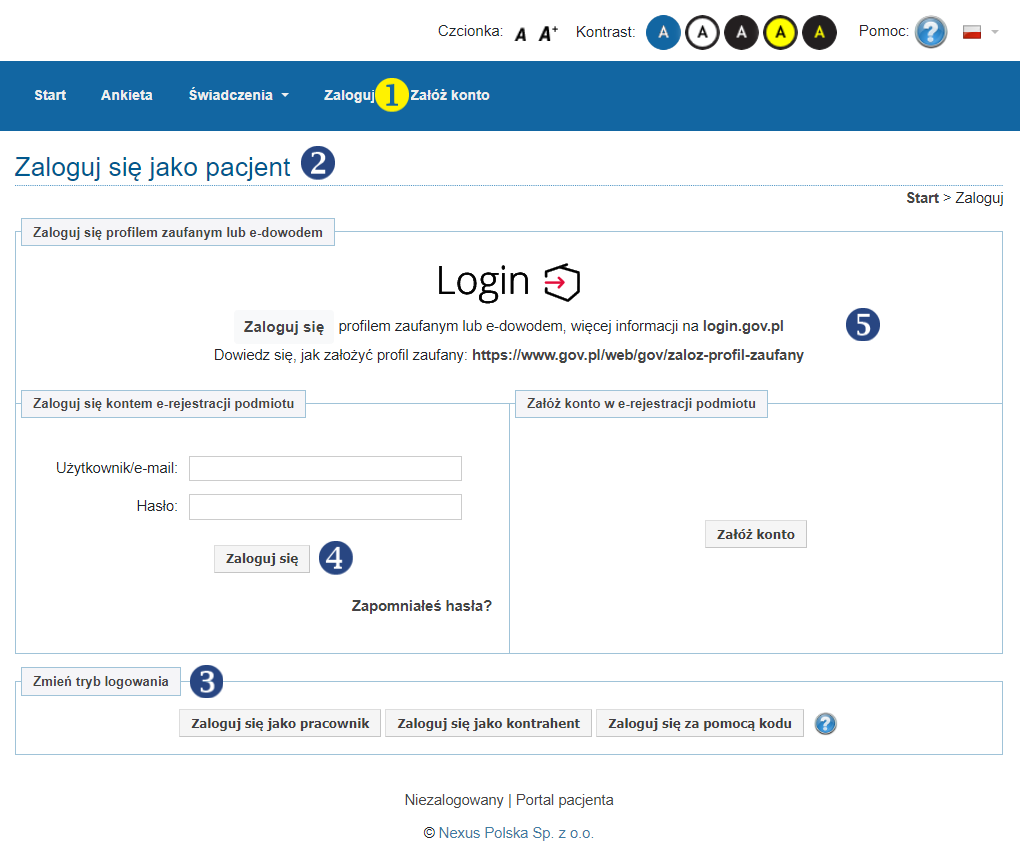Viewport: 1020px width, 864px height.
Task: Open help icon next to code login
Action: pyautogui.click(x=825, y=723)
